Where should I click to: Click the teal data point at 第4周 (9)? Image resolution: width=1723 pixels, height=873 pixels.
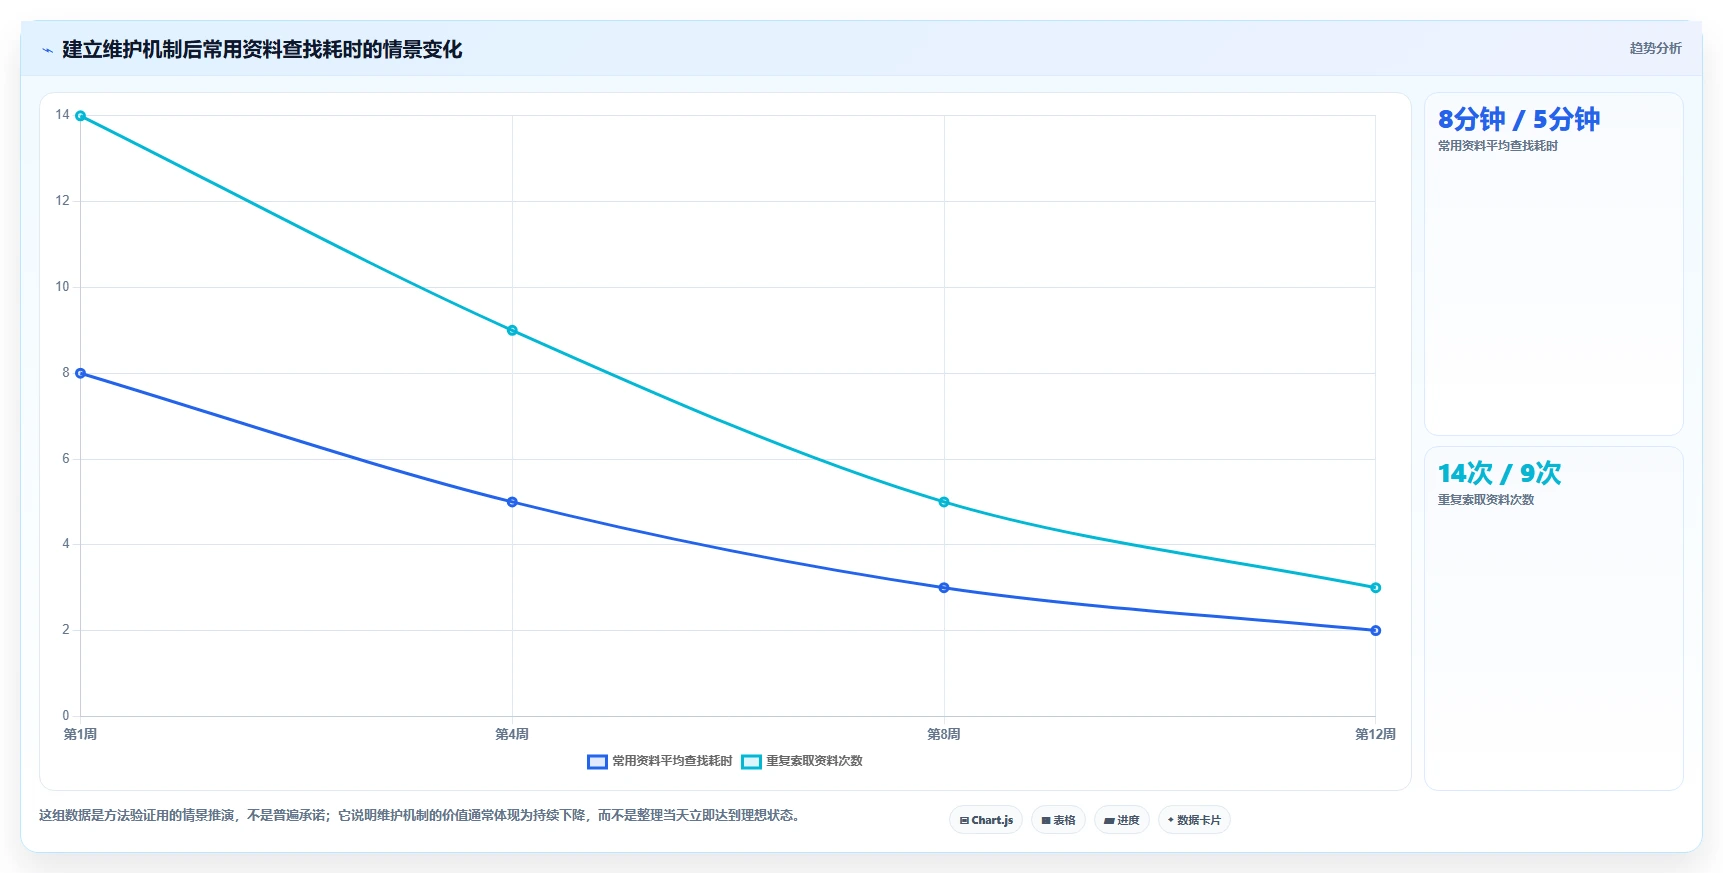[x=512, y=330]
